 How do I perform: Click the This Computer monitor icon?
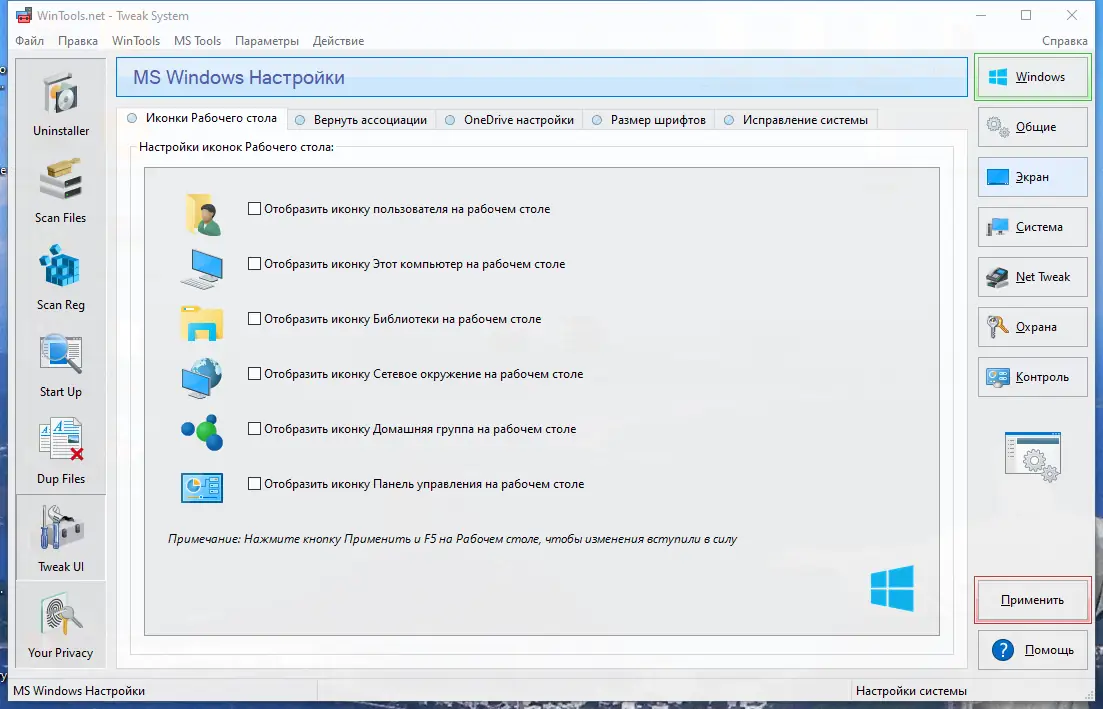[x=202, y=269]
